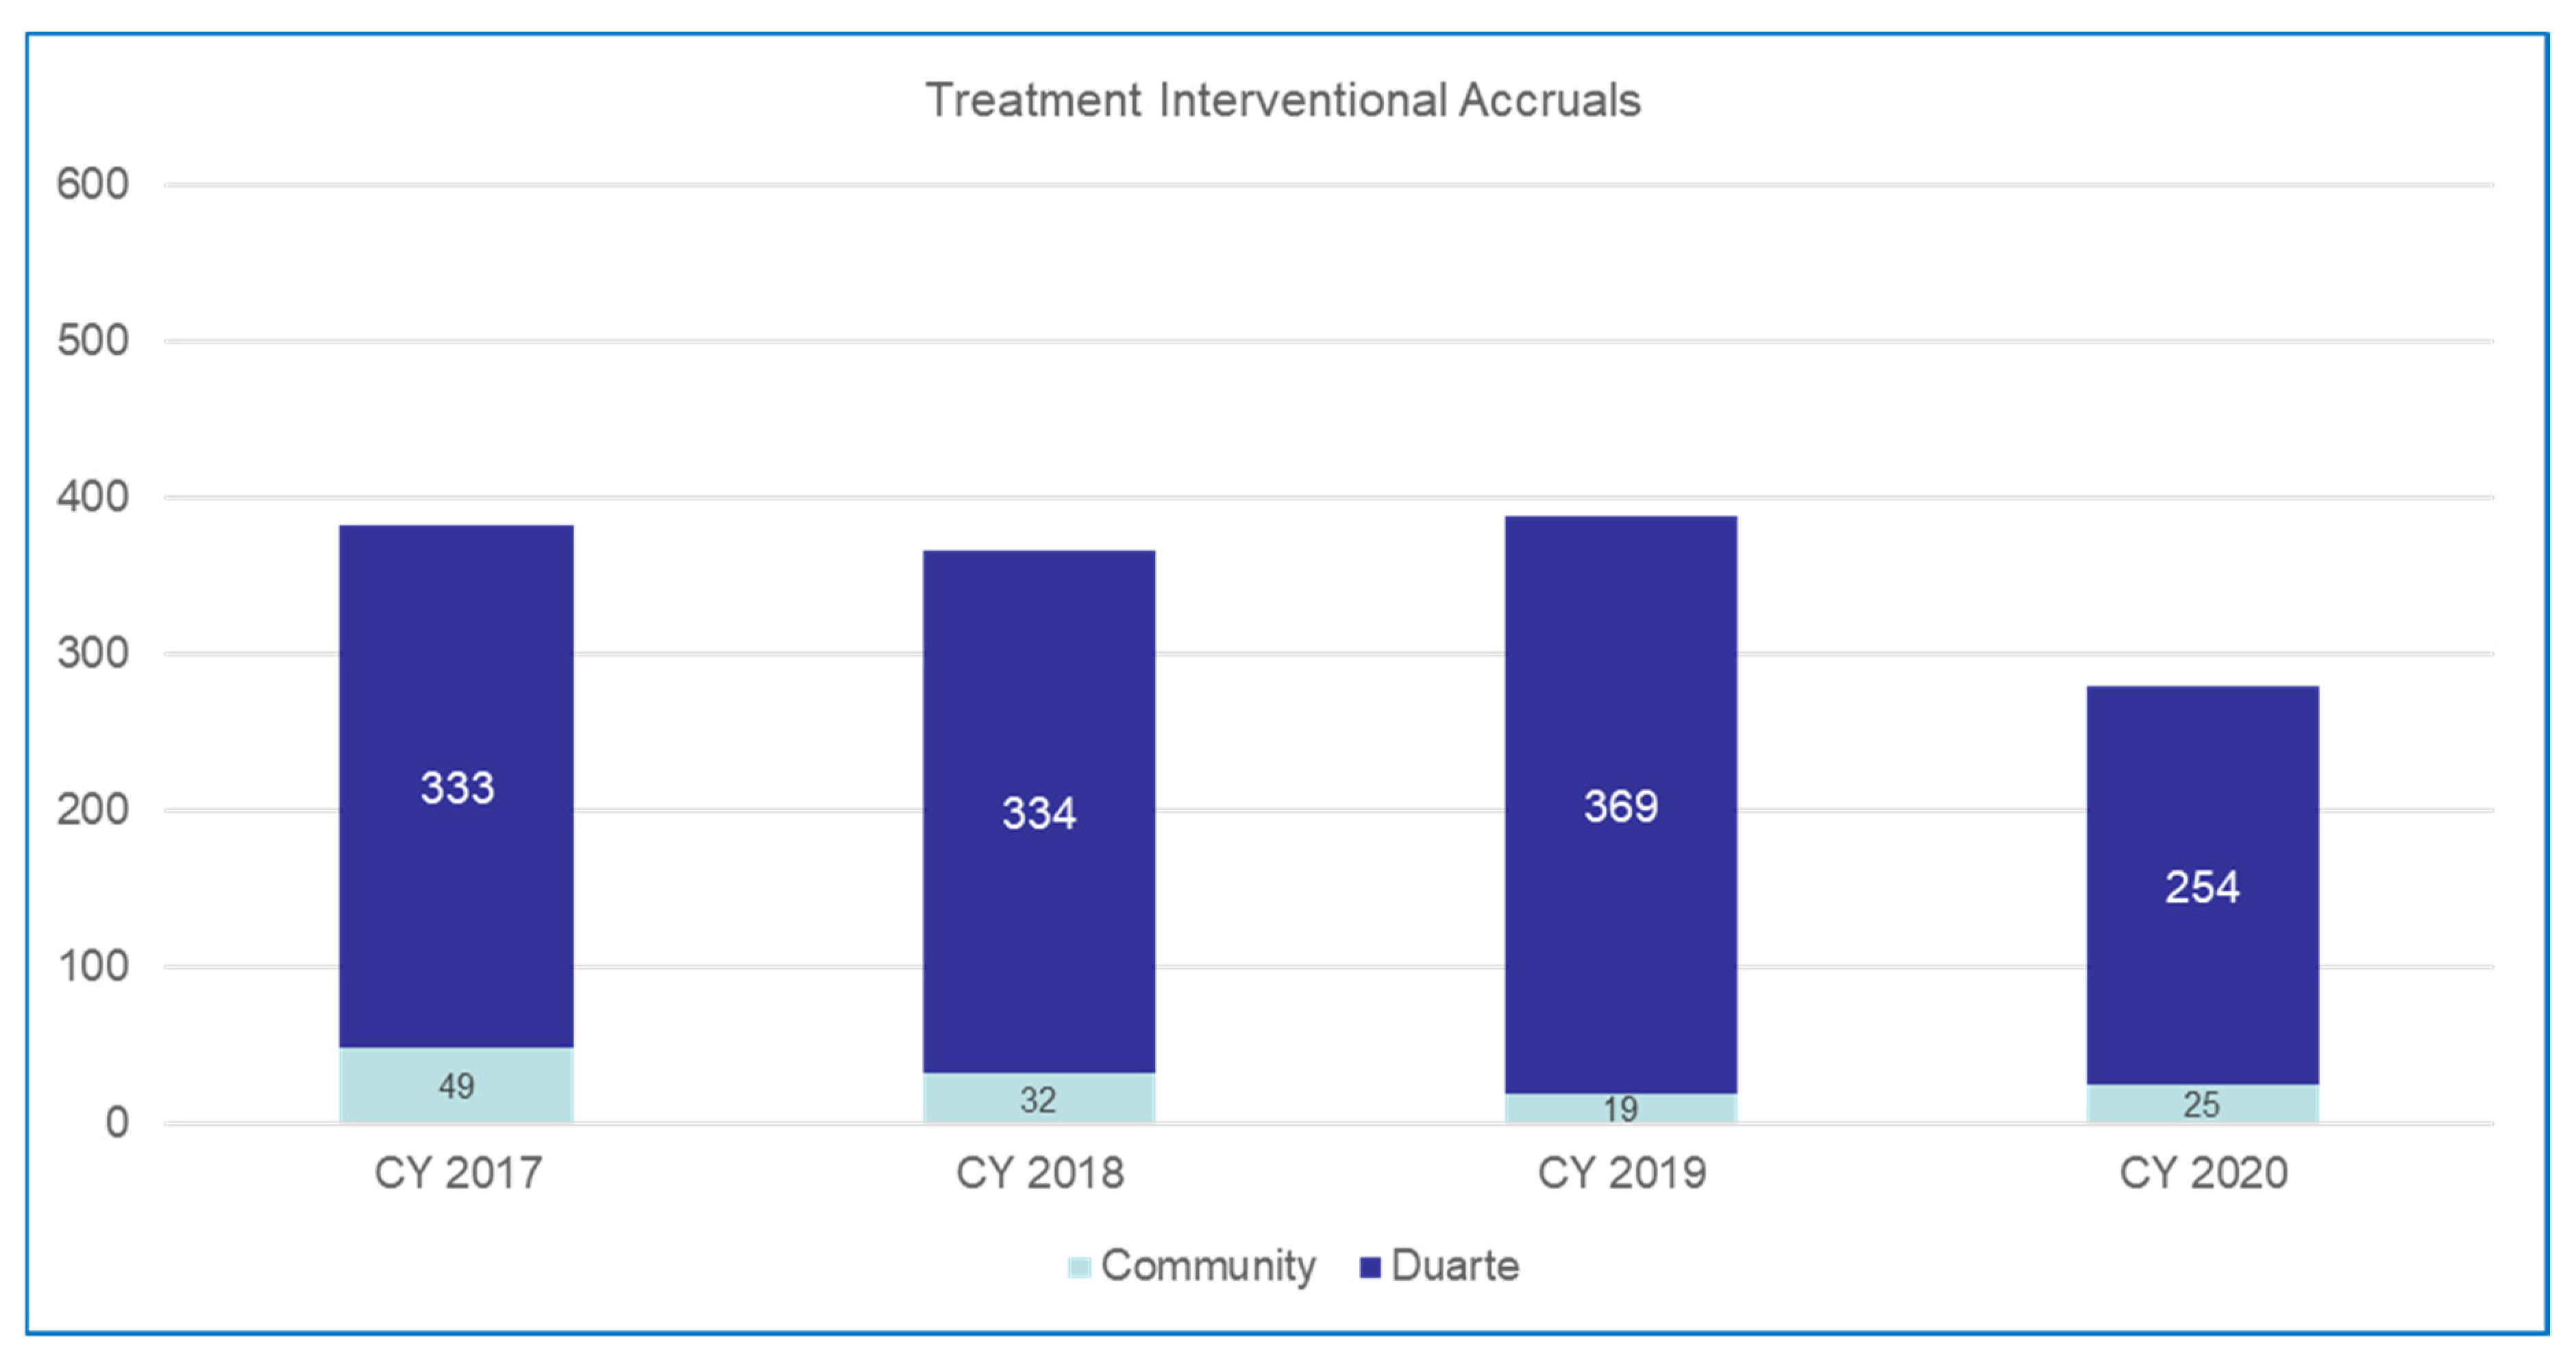This screenshot has width=2576, height=1361.
Task: Click the CY 2017 axis label
Action: click(x=458, y=1173)
